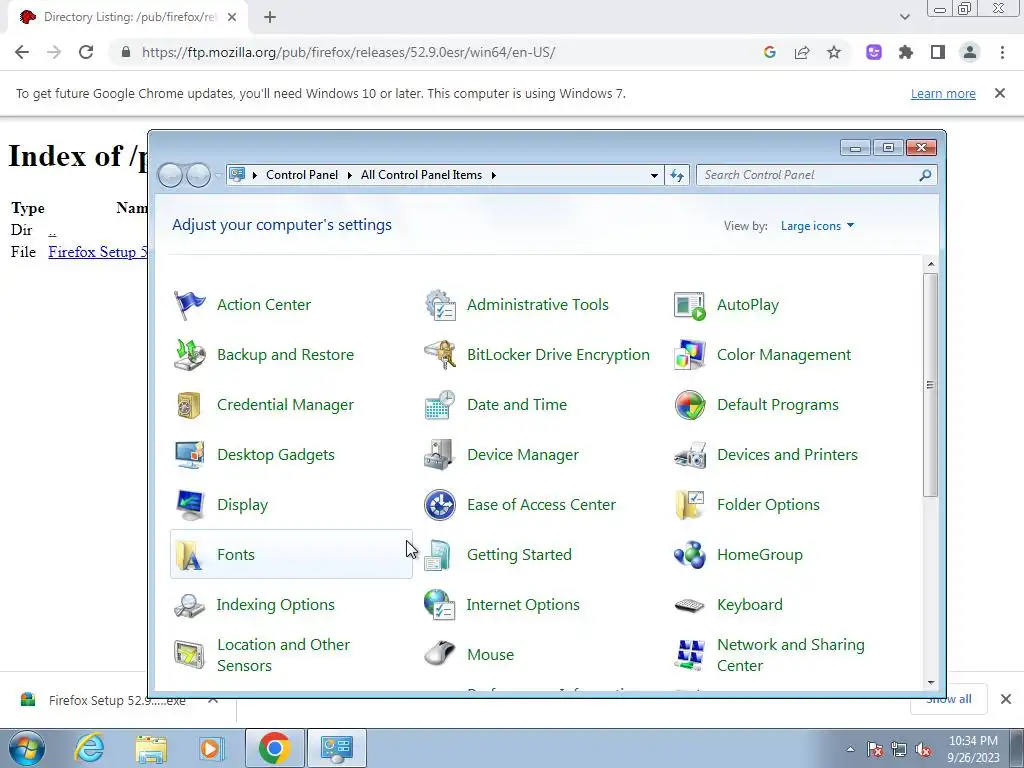
Task: Expand the arrow after Control Panel breadcrumb
Action: (349, 175)
